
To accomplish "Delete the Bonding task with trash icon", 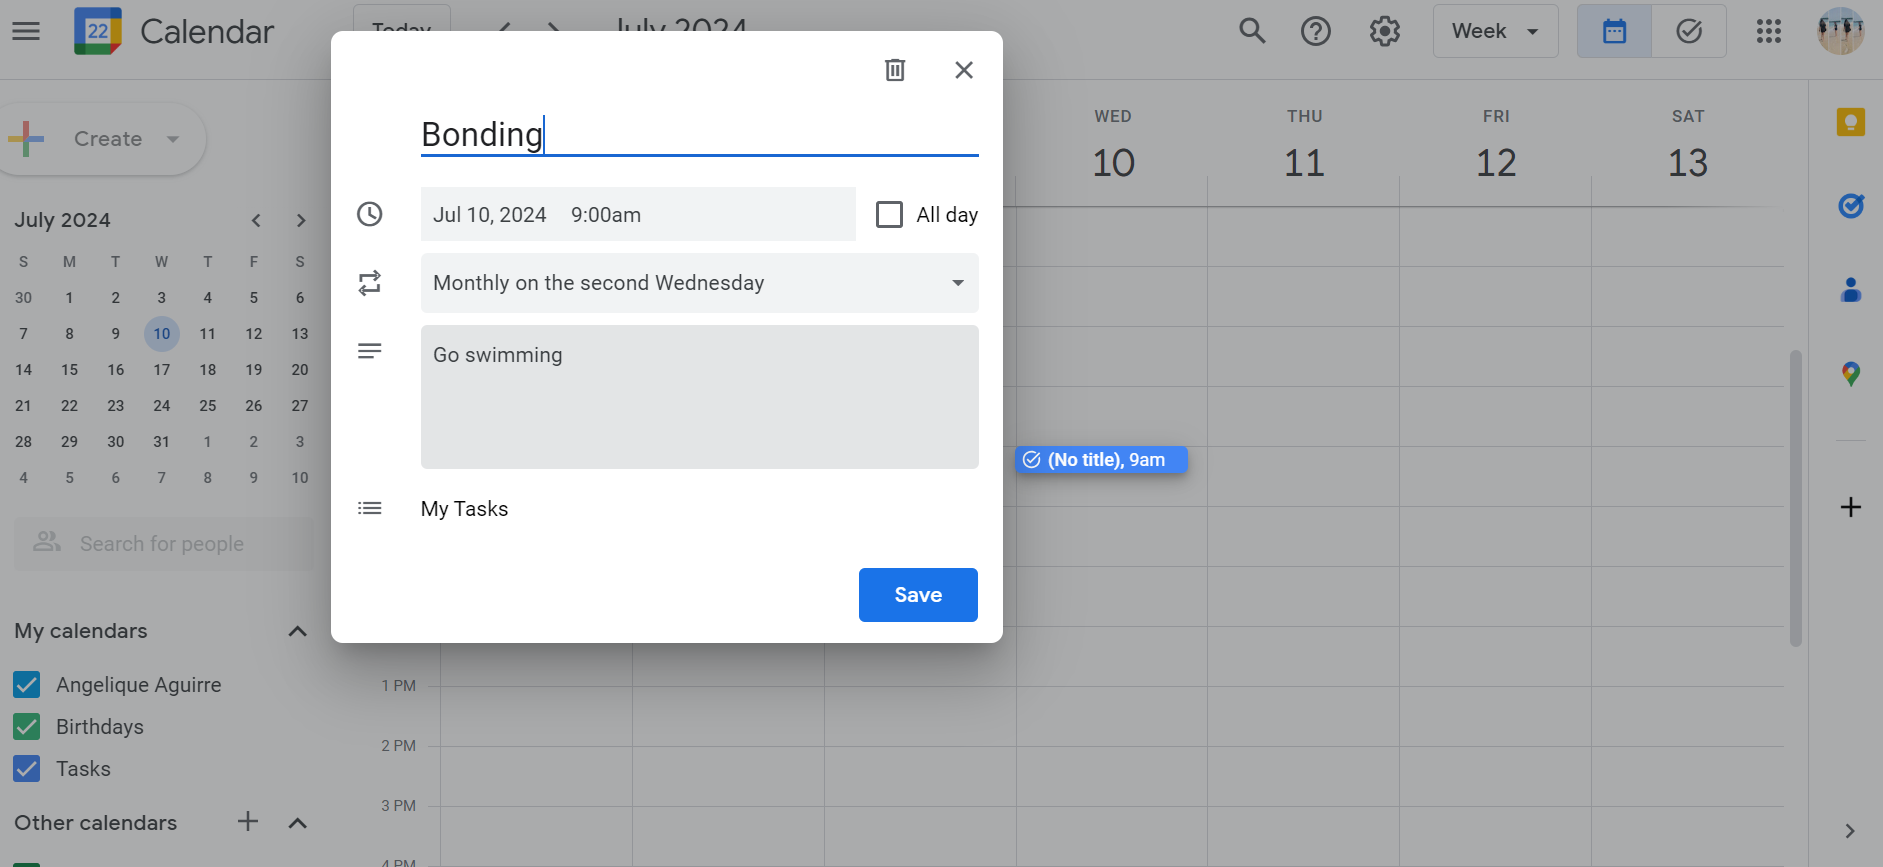I will click(895, 70).
